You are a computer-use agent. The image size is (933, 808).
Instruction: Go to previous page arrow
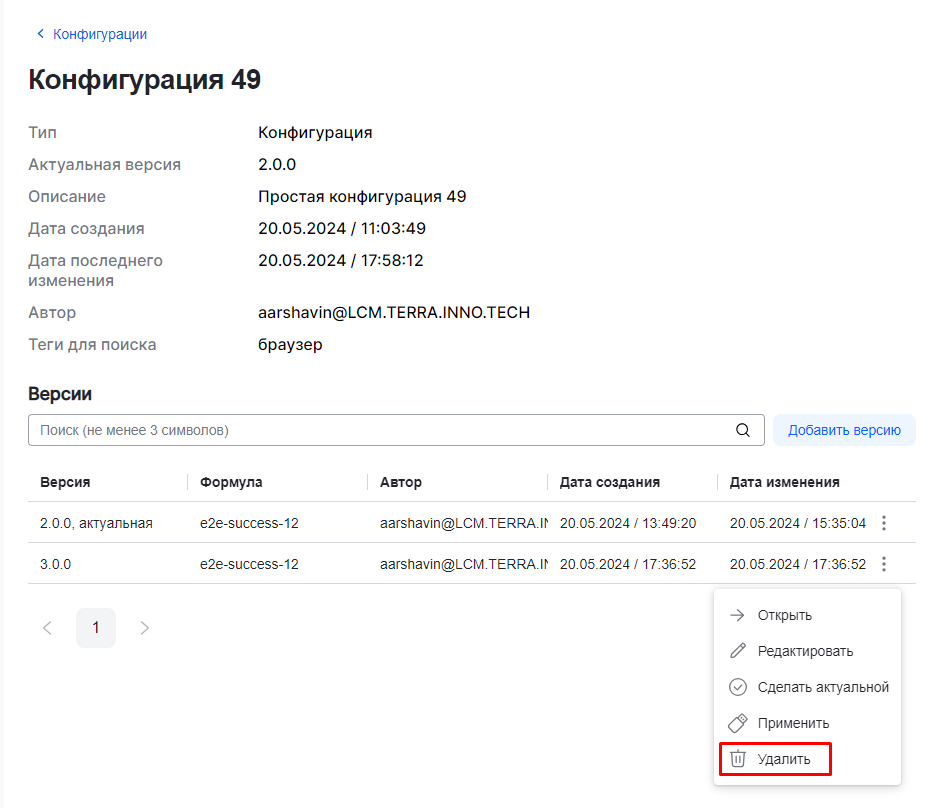click(47, 628)
